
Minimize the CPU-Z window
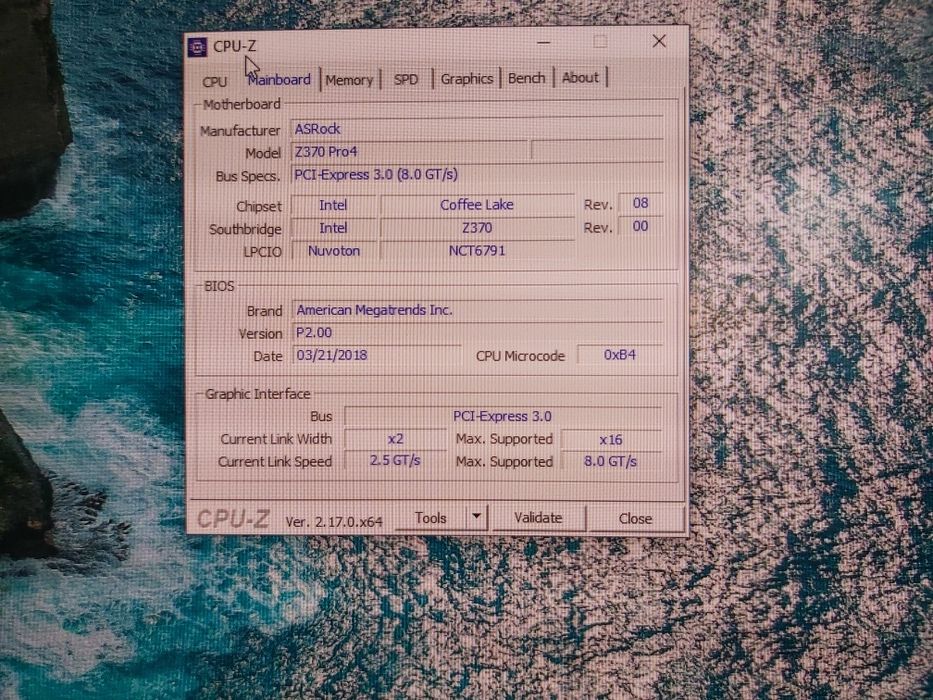(543, 43)
